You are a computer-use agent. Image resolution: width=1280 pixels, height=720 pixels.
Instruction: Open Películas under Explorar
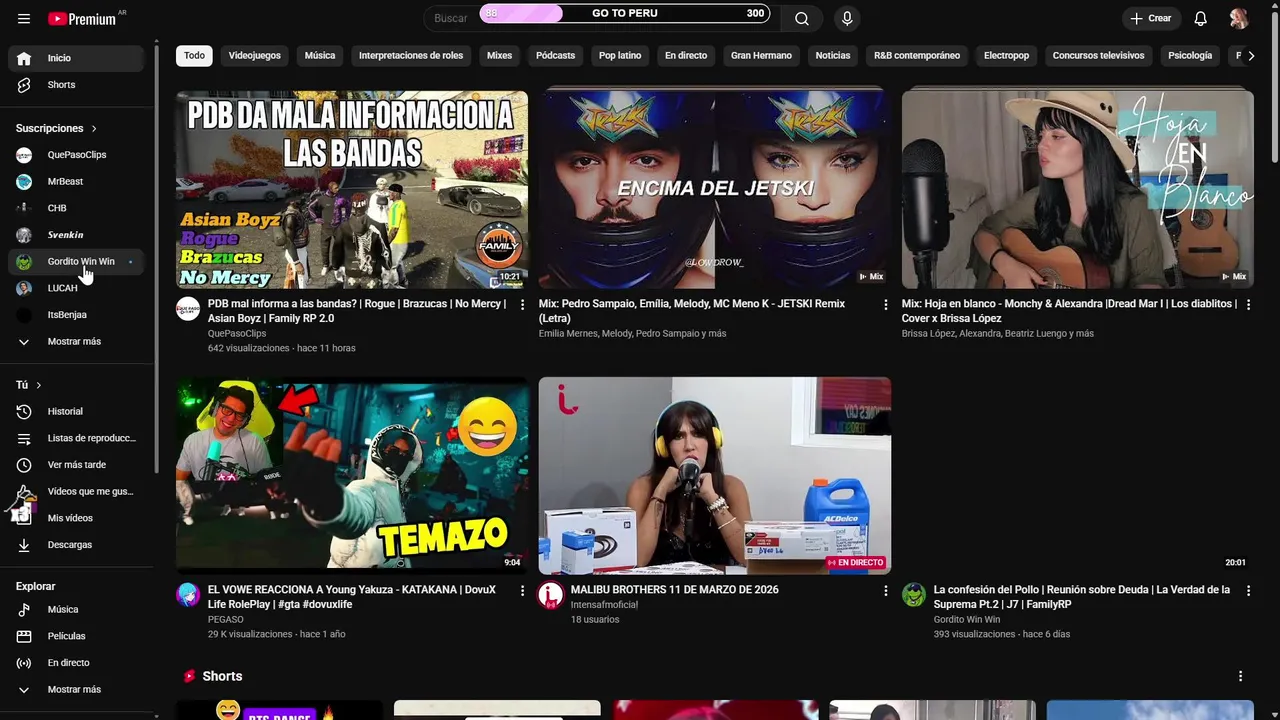tap(76, 636)
